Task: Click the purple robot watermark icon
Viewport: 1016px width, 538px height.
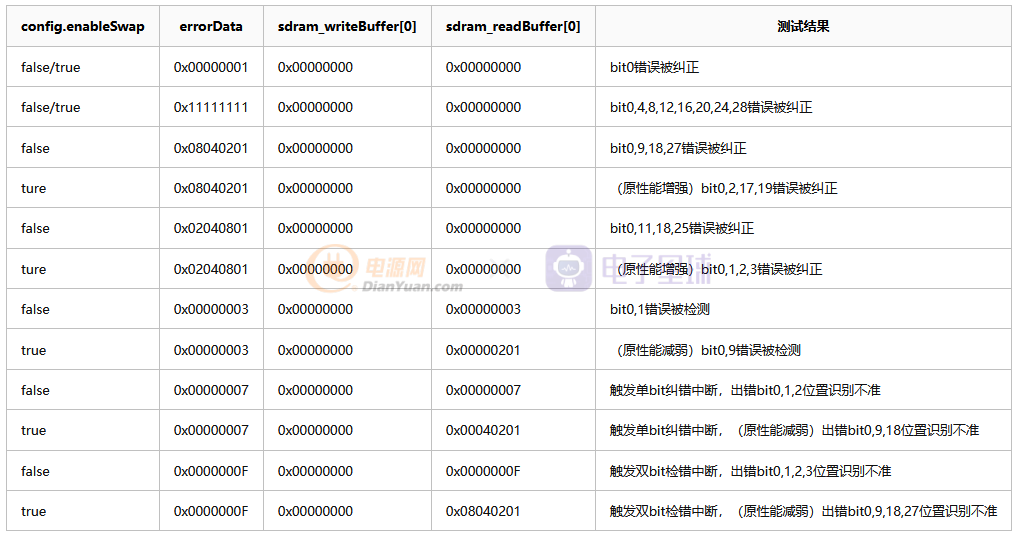Action: click(568, 269)
